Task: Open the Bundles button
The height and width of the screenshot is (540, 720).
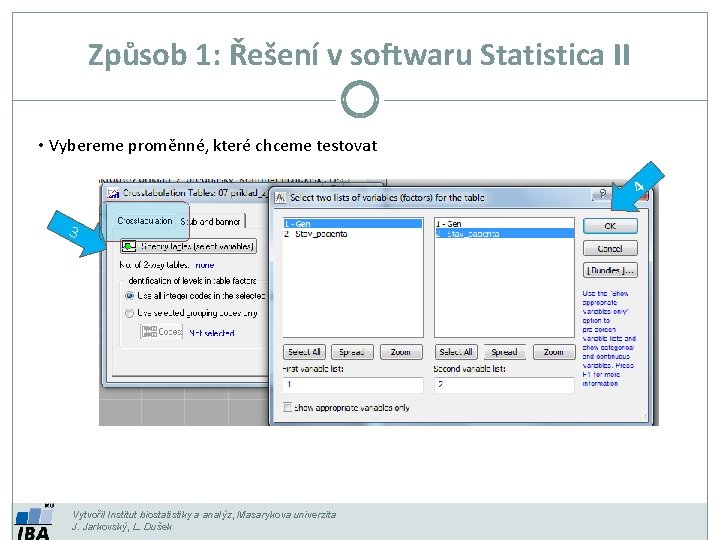Action: [x=610, y=270]
